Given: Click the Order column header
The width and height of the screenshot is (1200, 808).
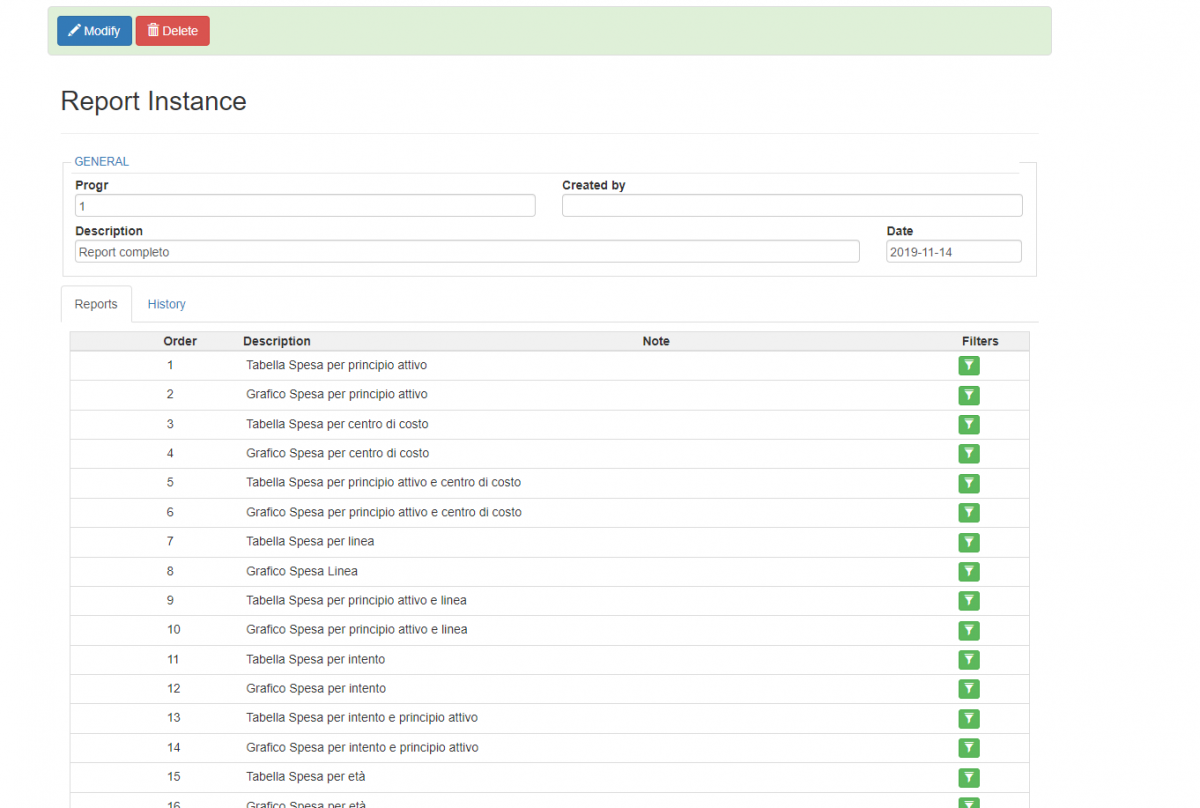Looking at the screenshot, I should point(180,341).
